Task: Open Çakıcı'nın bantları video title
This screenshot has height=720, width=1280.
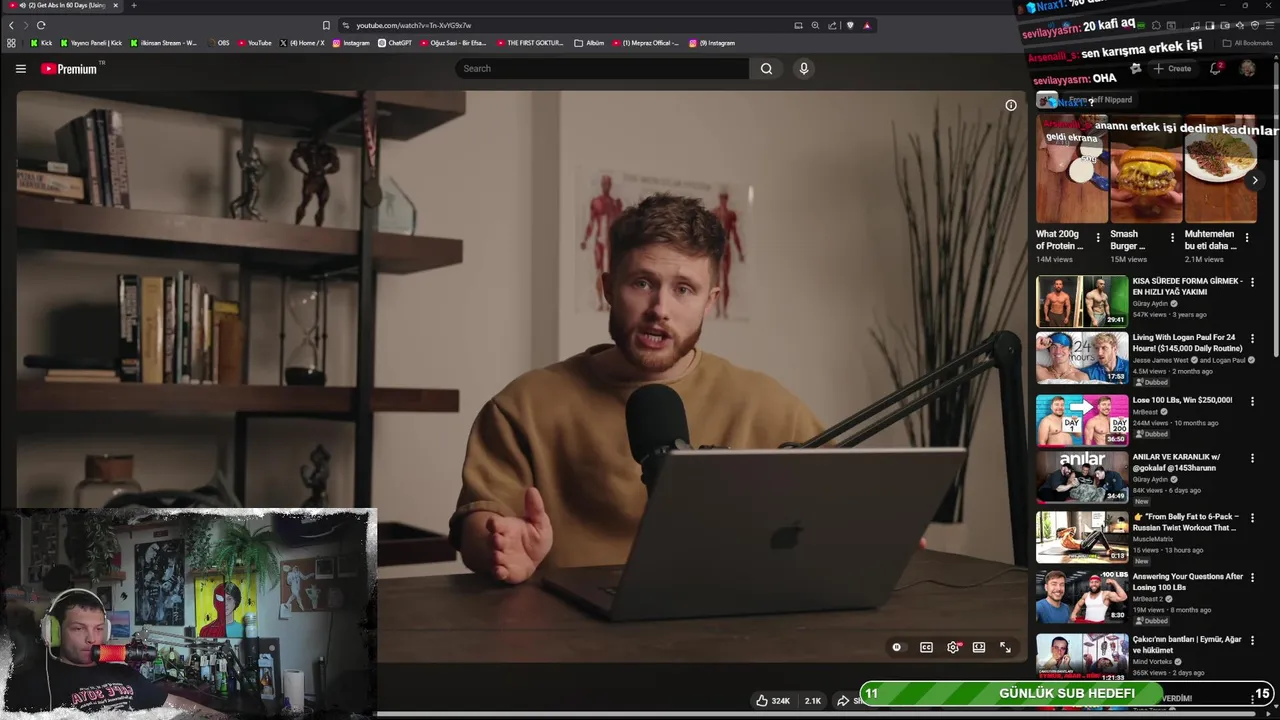Action: tap(1187, 644)
